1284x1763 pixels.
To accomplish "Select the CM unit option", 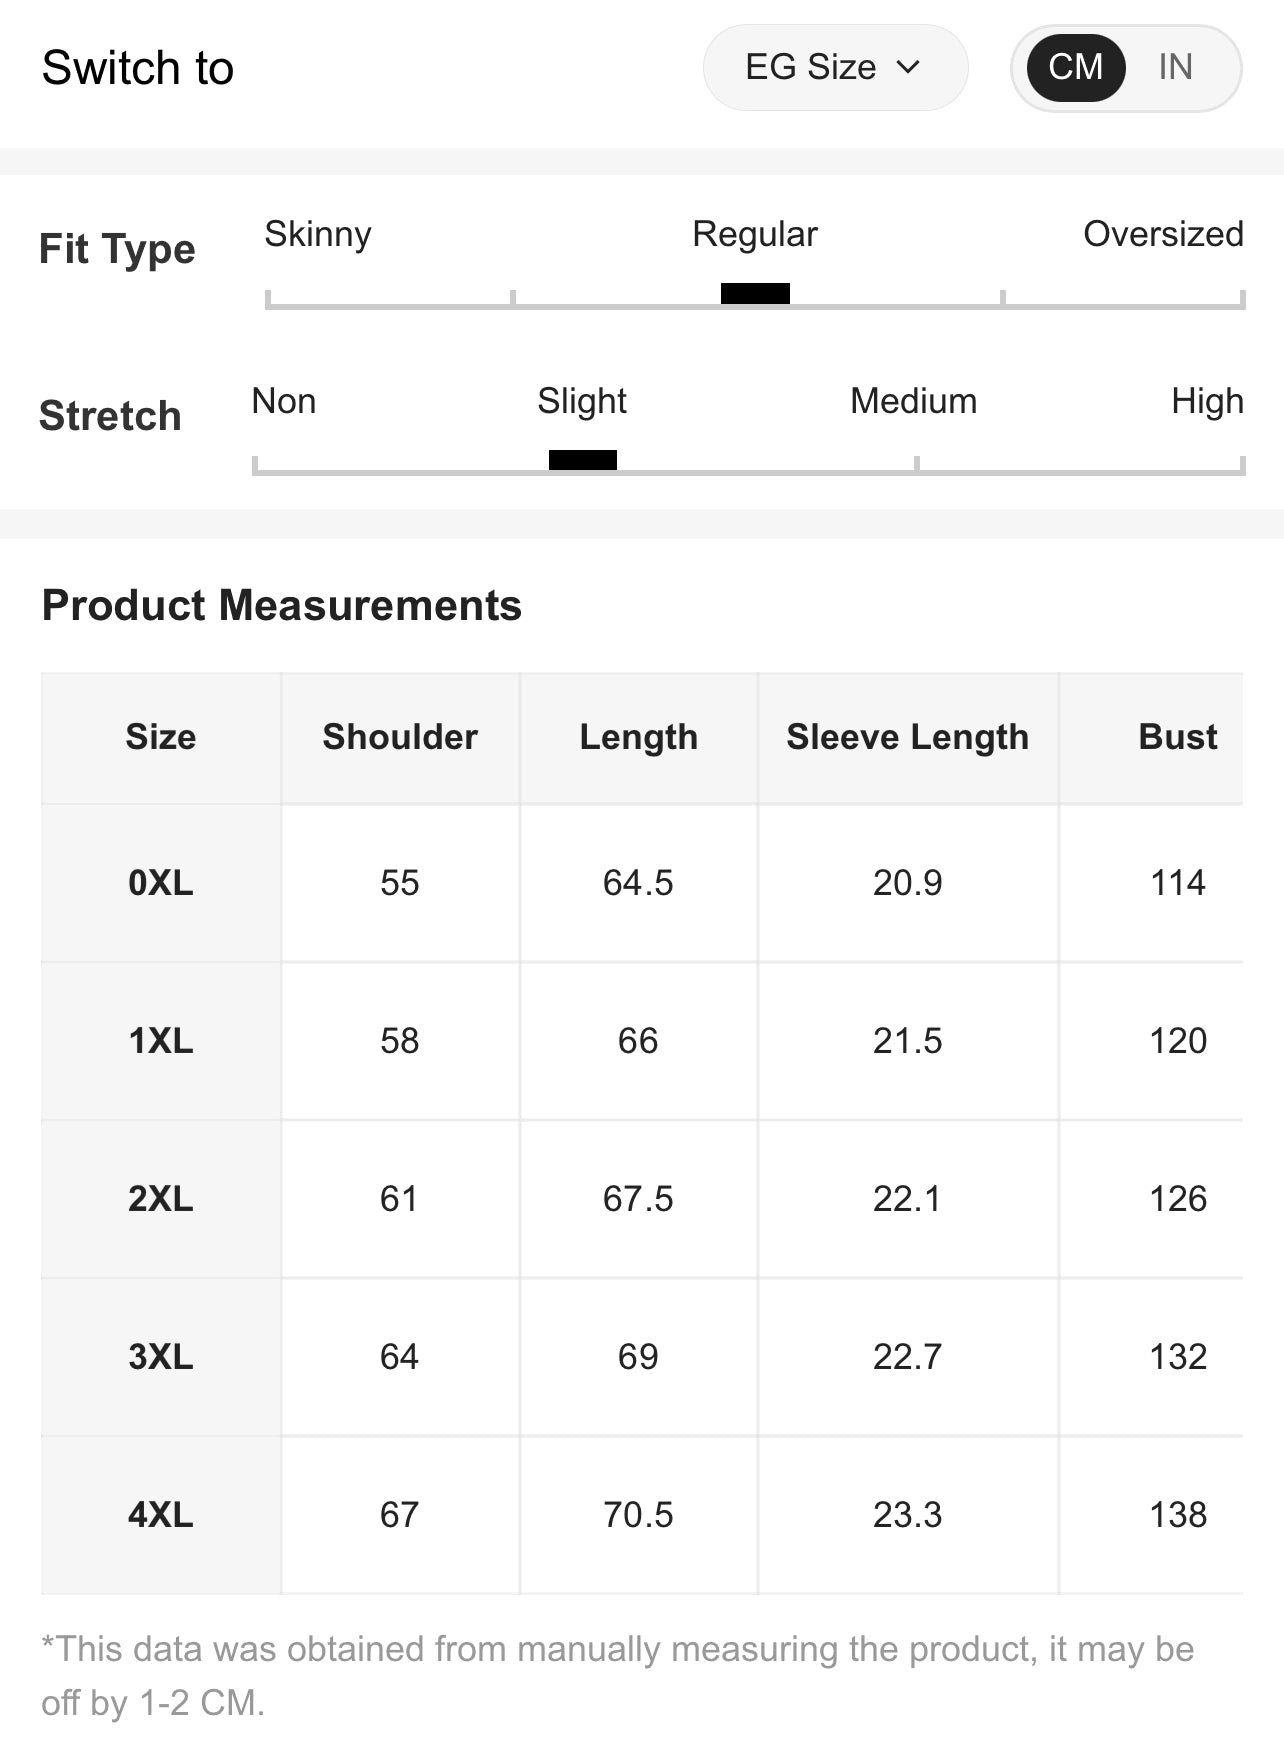I will (1075, 67).
